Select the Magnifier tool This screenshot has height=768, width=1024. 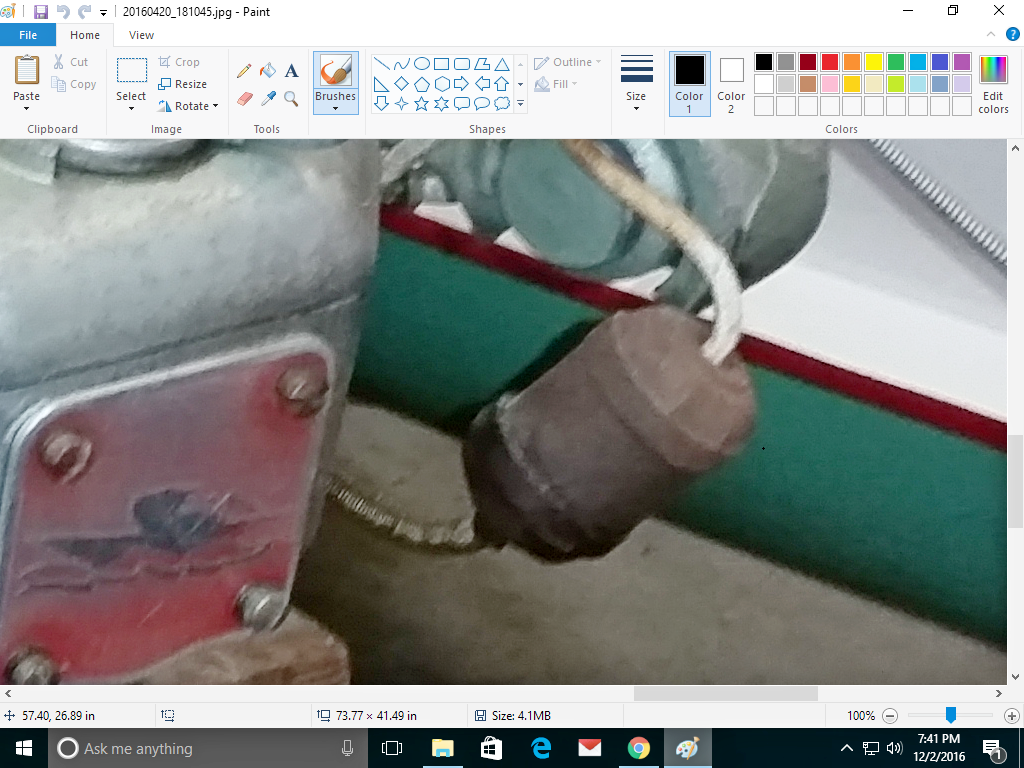[x=291, y=98]
